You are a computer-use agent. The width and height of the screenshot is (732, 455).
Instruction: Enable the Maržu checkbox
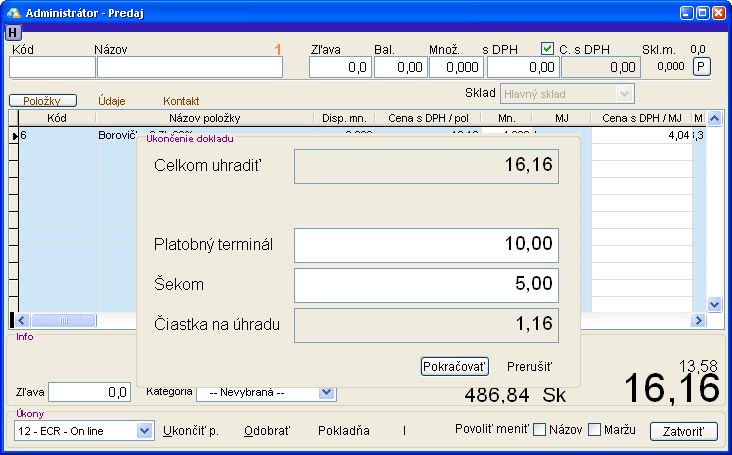pos(595,430)
